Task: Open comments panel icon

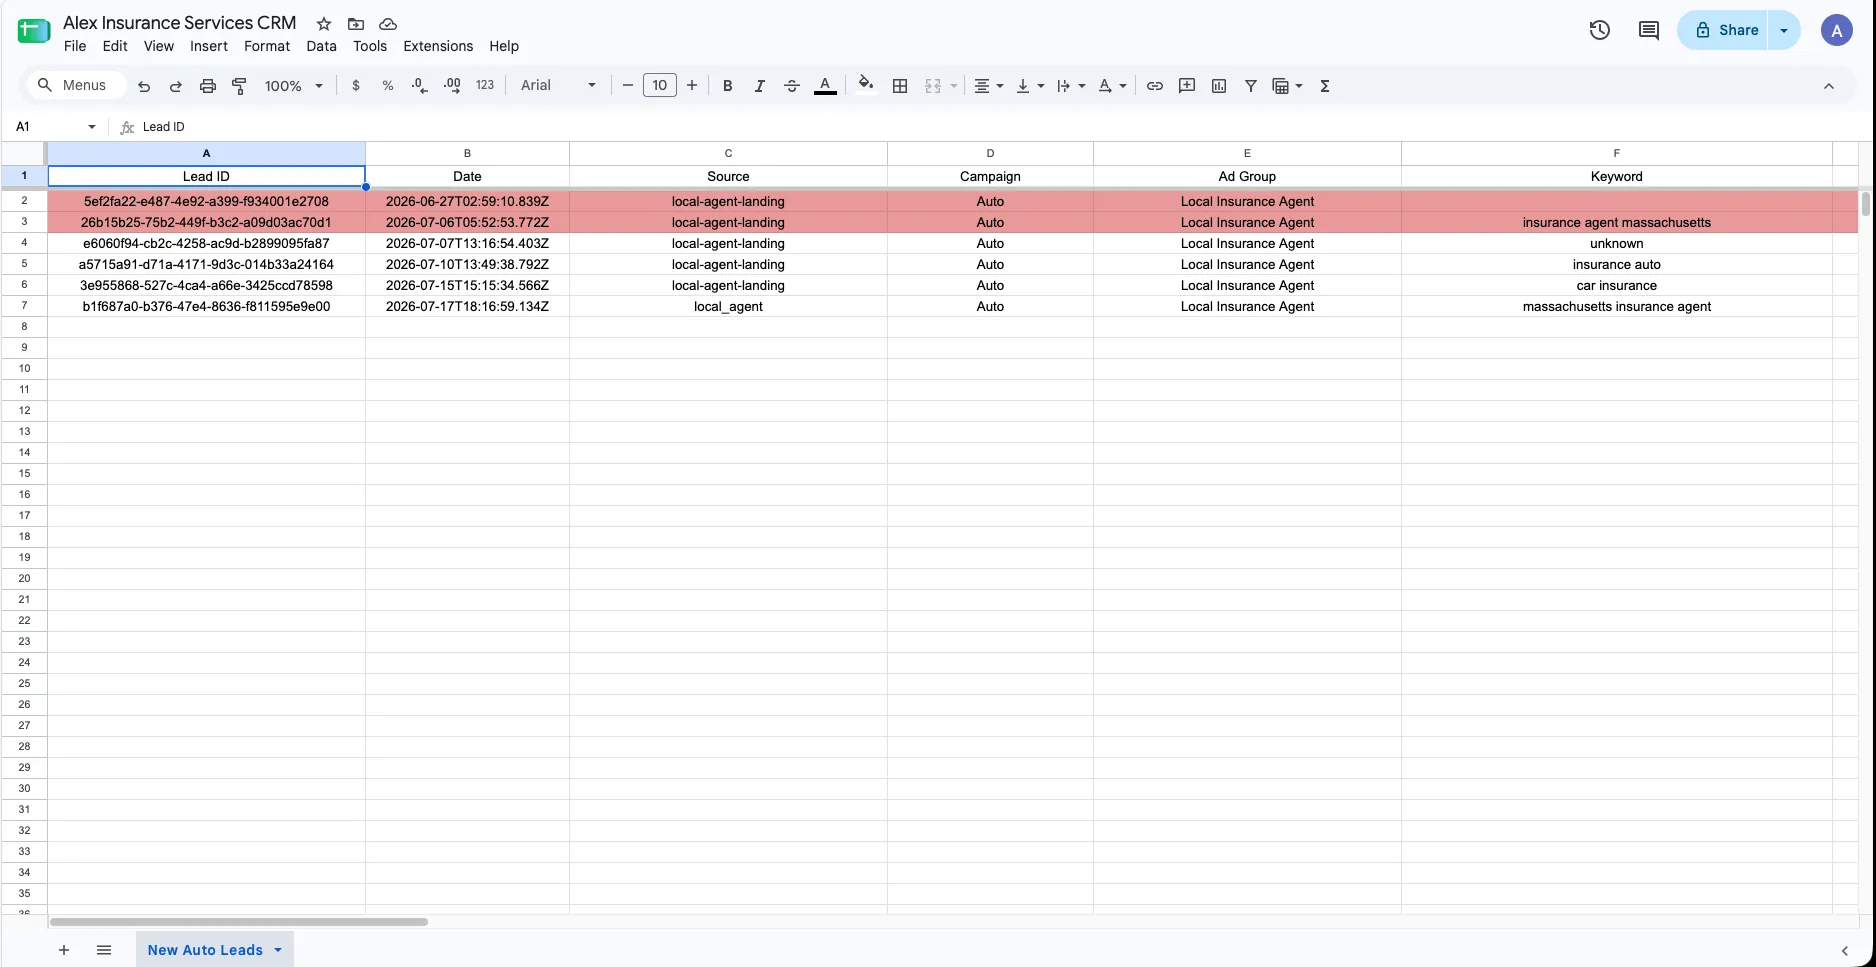Action: click(x=1649, y=30)
